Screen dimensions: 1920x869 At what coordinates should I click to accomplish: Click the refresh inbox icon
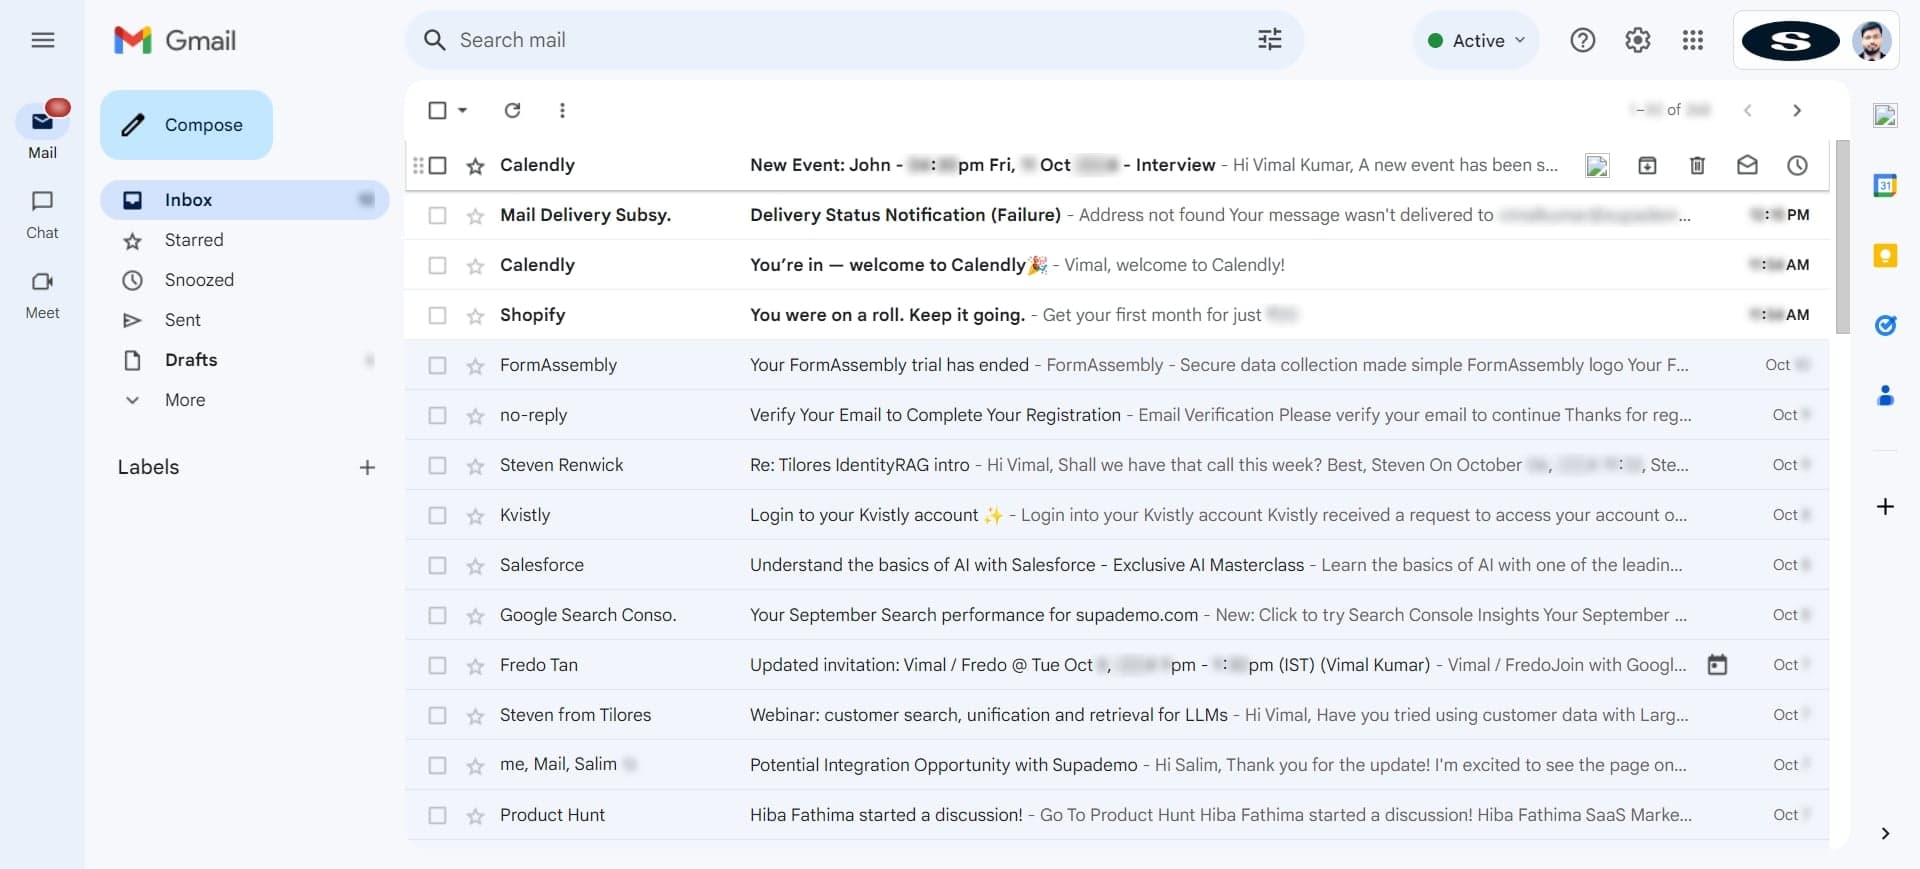click(512, 110)
